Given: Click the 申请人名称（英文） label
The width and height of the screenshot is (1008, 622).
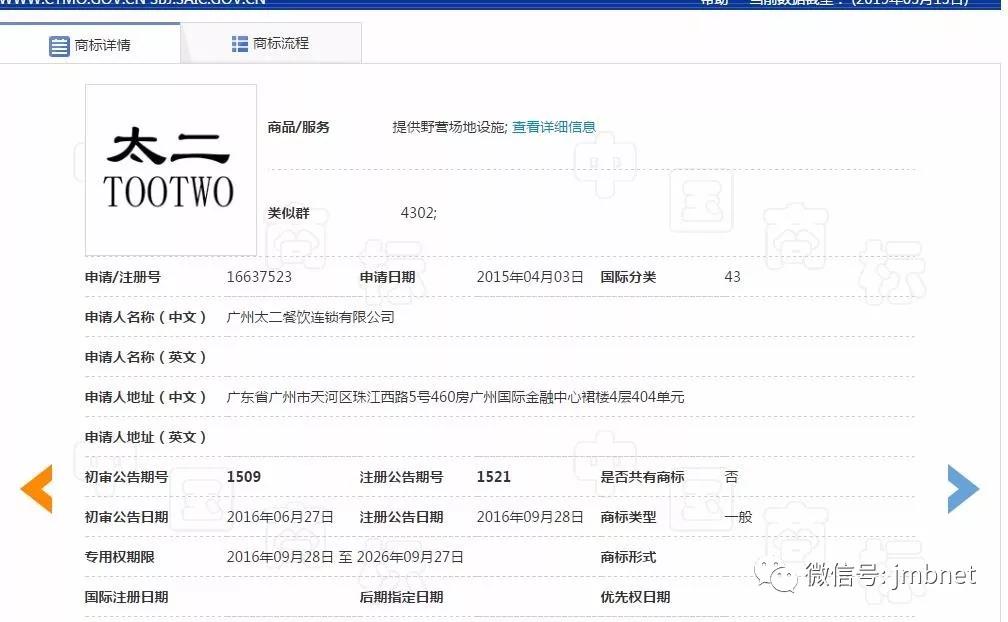Looking at the screenshot, I should [145, 357].
